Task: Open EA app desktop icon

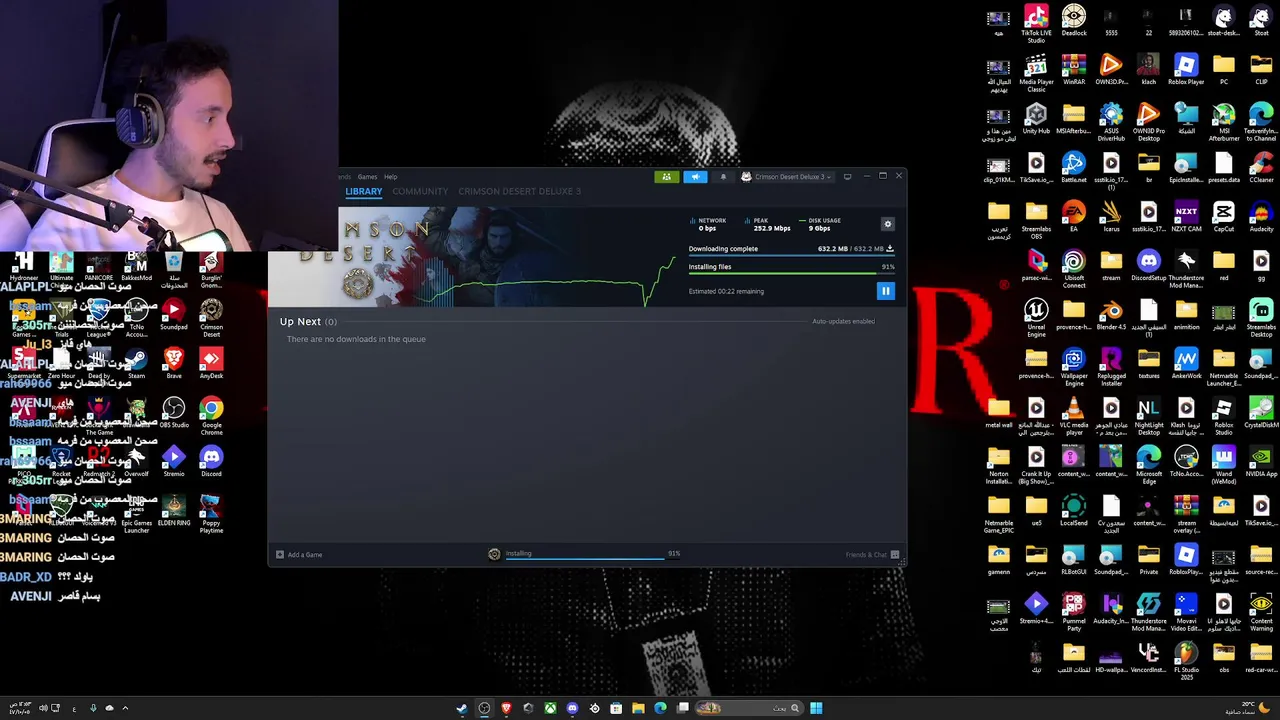Action: [x=1074, y=218]
